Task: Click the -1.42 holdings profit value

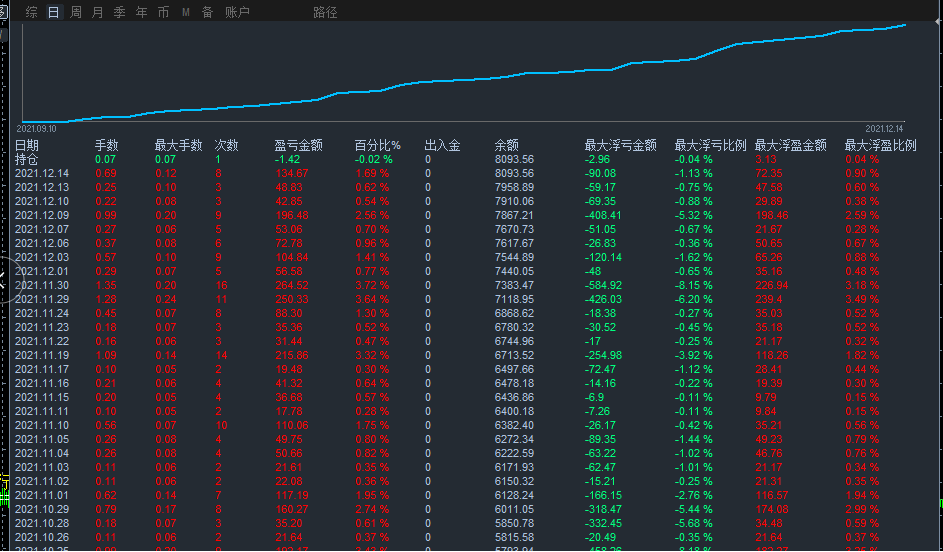Action: point(287,159)
